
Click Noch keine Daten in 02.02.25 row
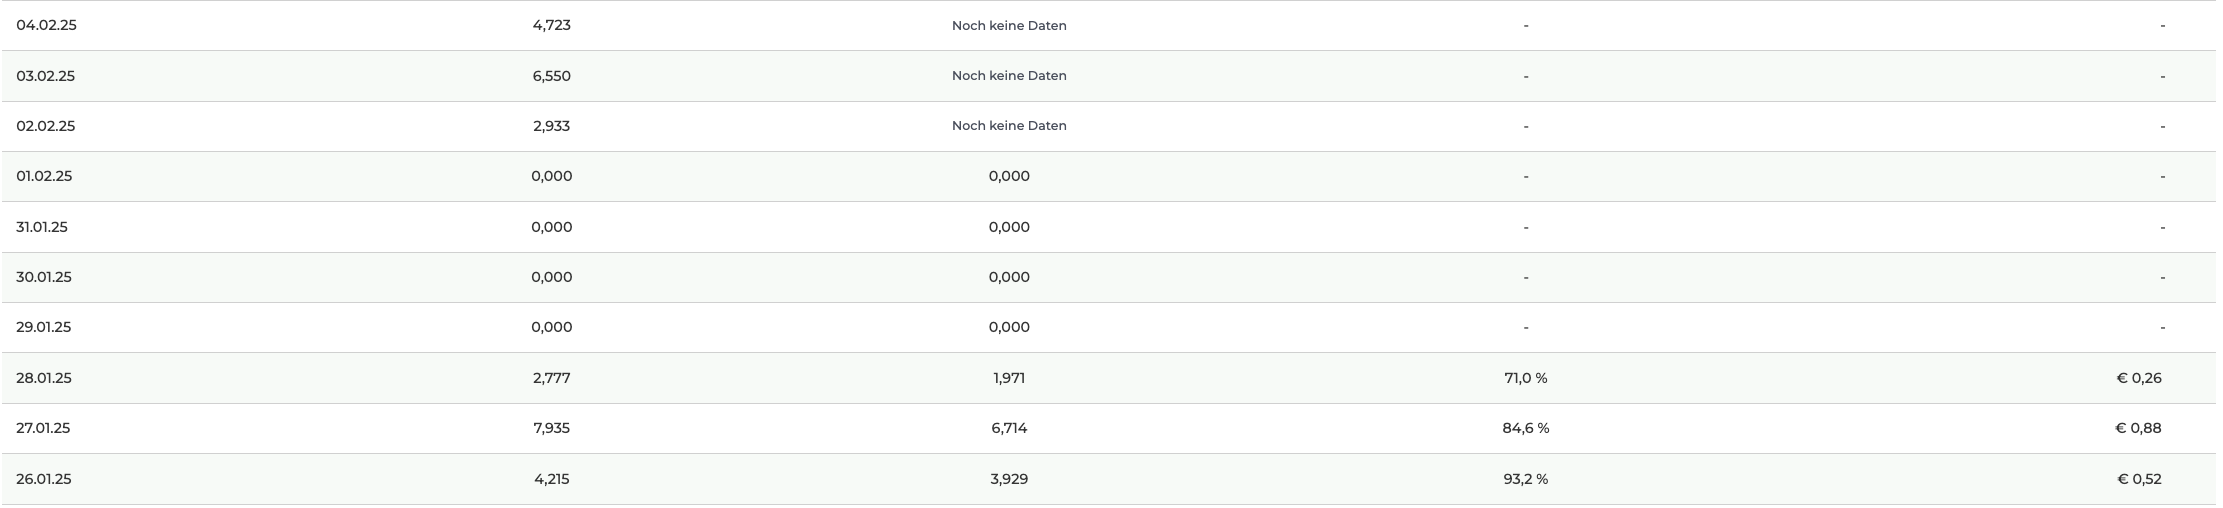(1009, 126)
